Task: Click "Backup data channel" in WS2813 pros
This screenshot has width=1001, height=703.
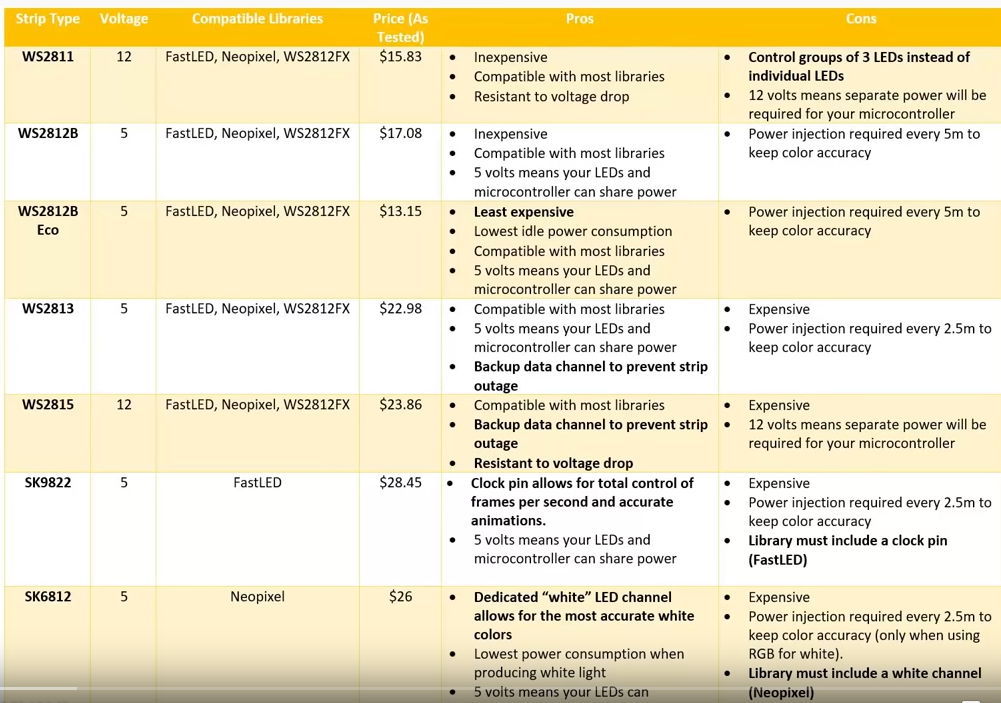Action: click(591, 376)
